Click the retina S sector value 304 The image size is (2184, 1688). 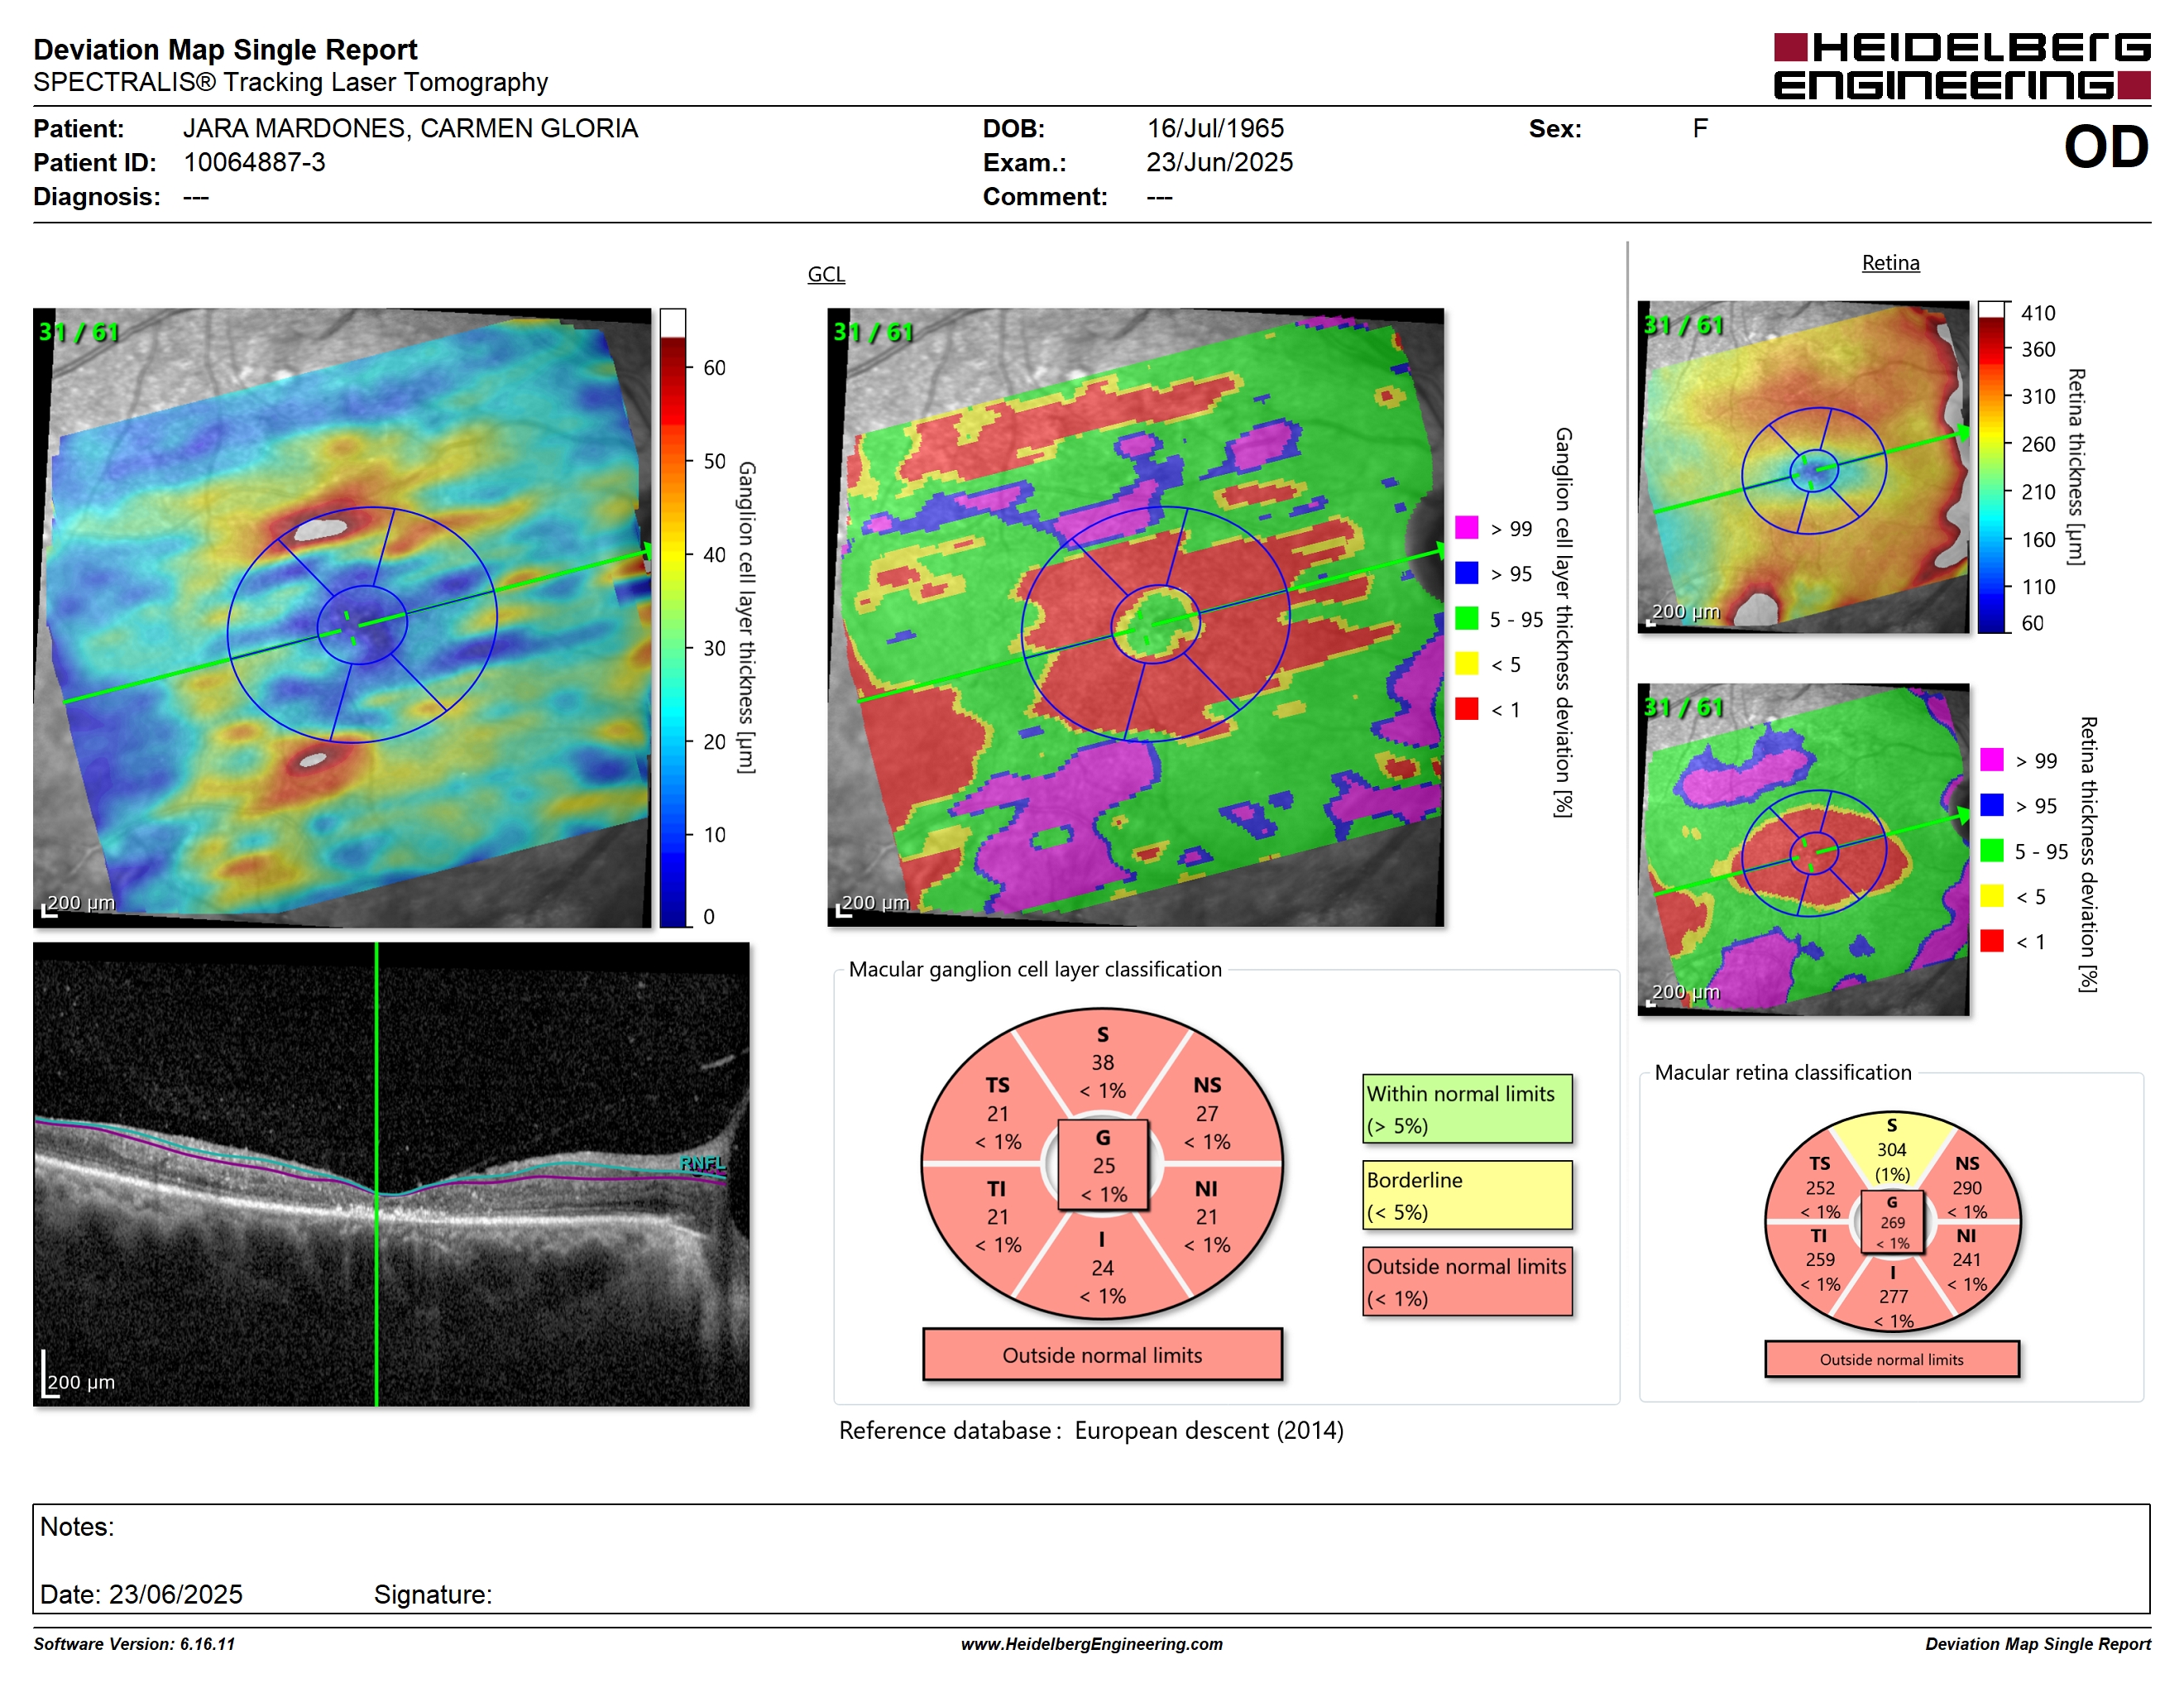coord(1891,1150)
